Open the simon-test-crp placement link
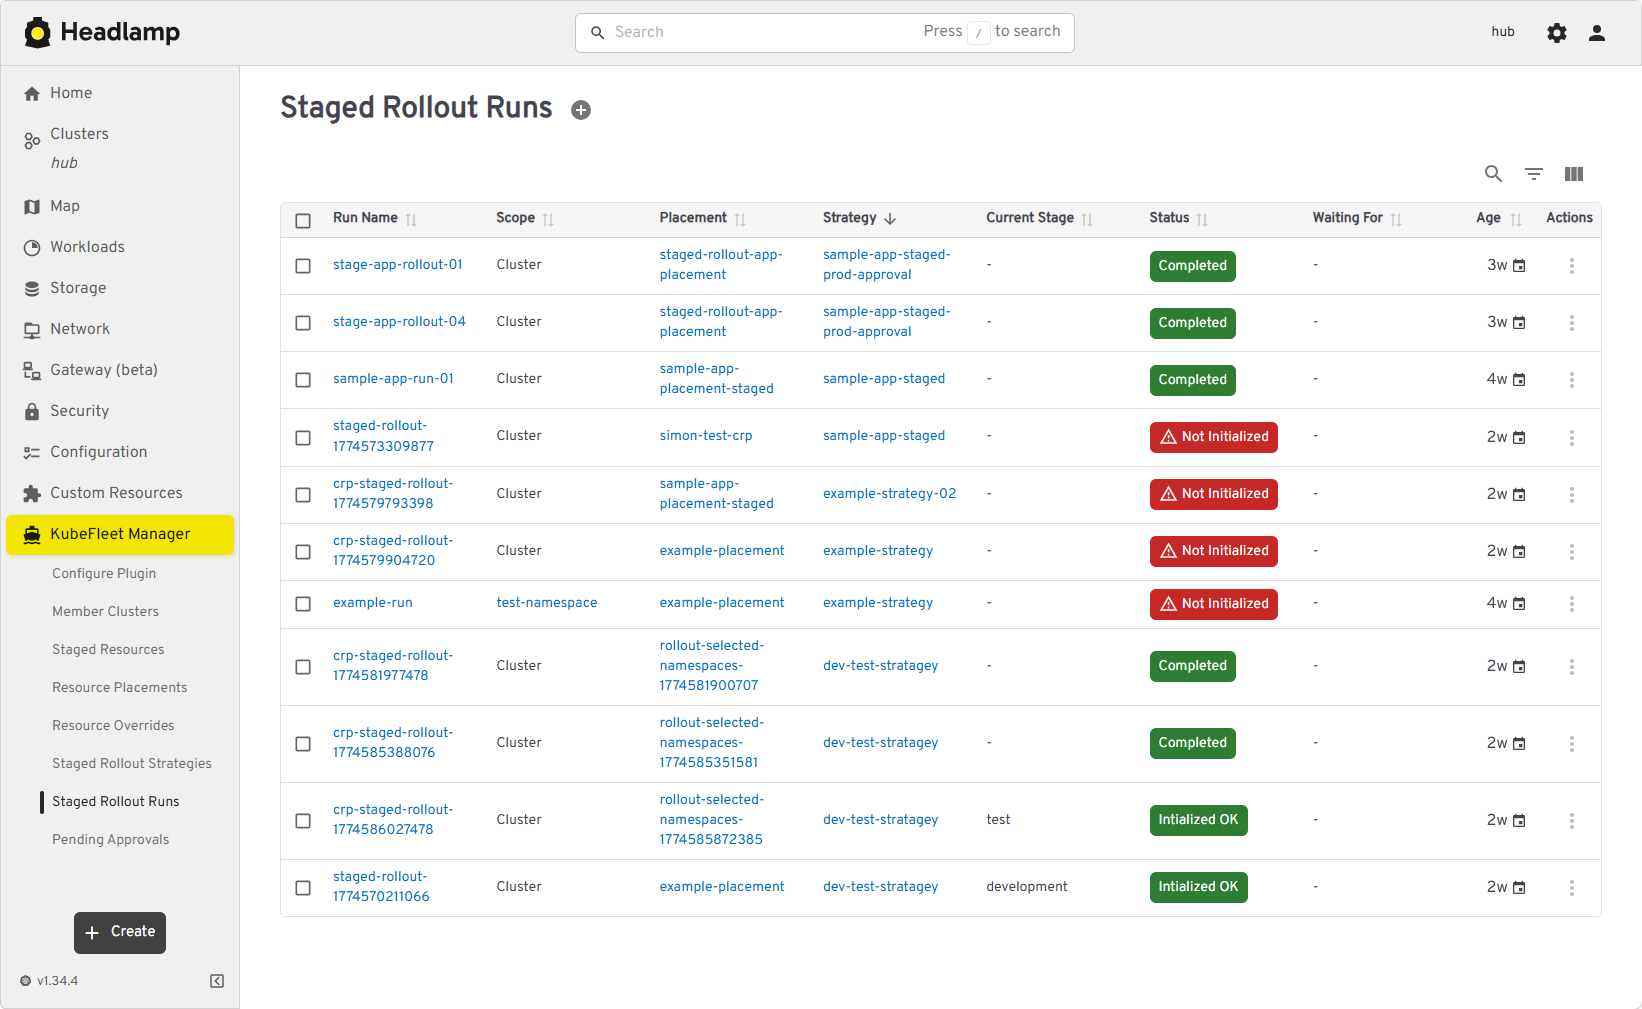This screenshot has height=1009, width=1642. pyautogui.click(x=706, y=436)
